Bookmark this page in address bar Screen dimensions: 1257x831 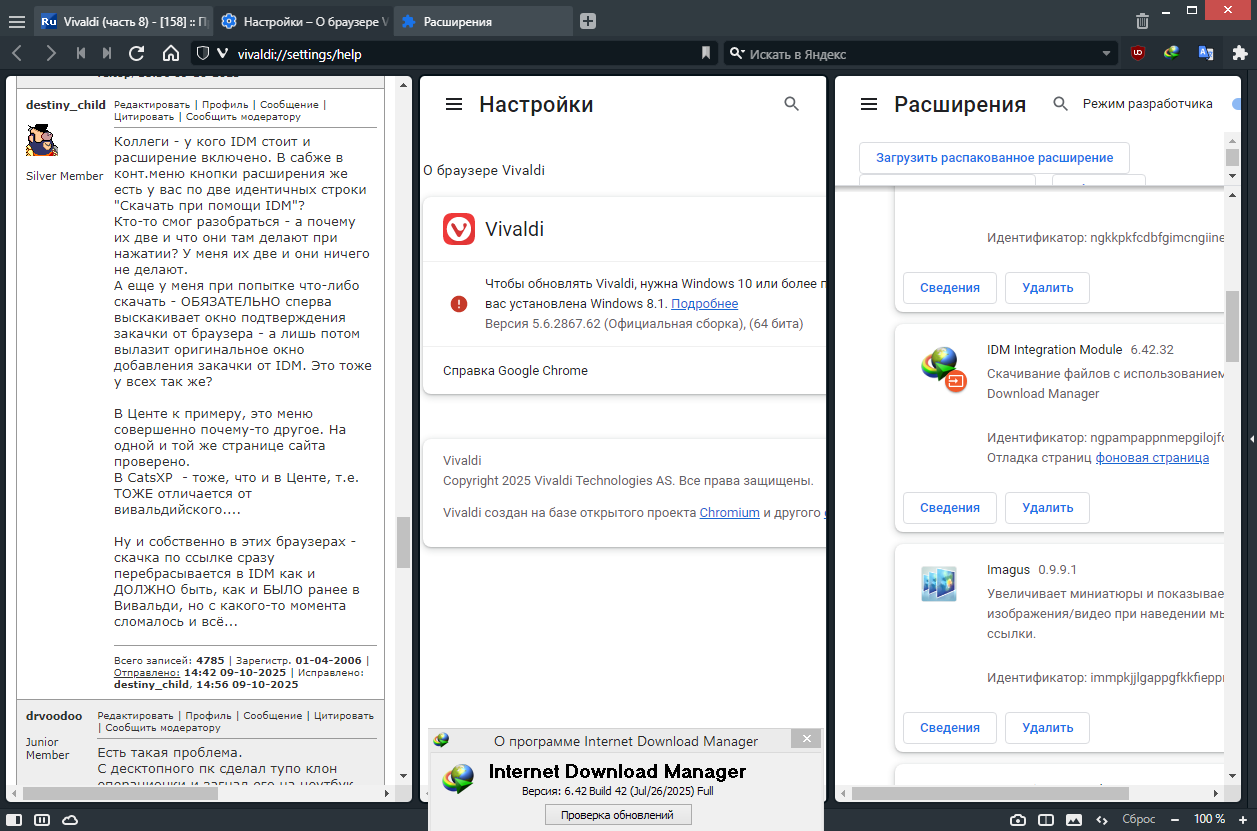pos(706,54)
